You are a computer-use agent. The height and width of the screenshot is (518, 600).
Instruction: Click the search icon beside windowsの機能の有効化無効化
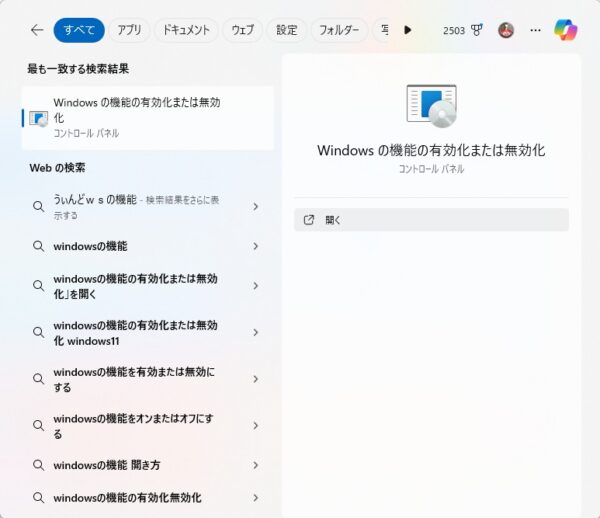tap(38, 498)
